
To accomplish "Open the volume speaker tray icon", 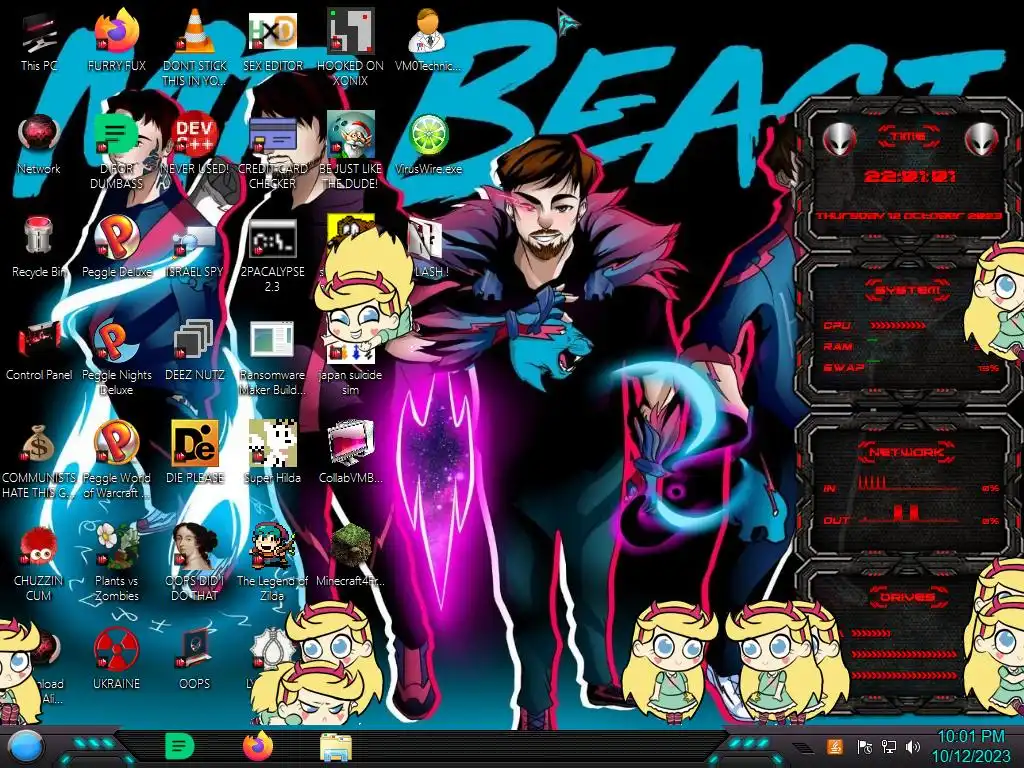I will coord(913,746).
